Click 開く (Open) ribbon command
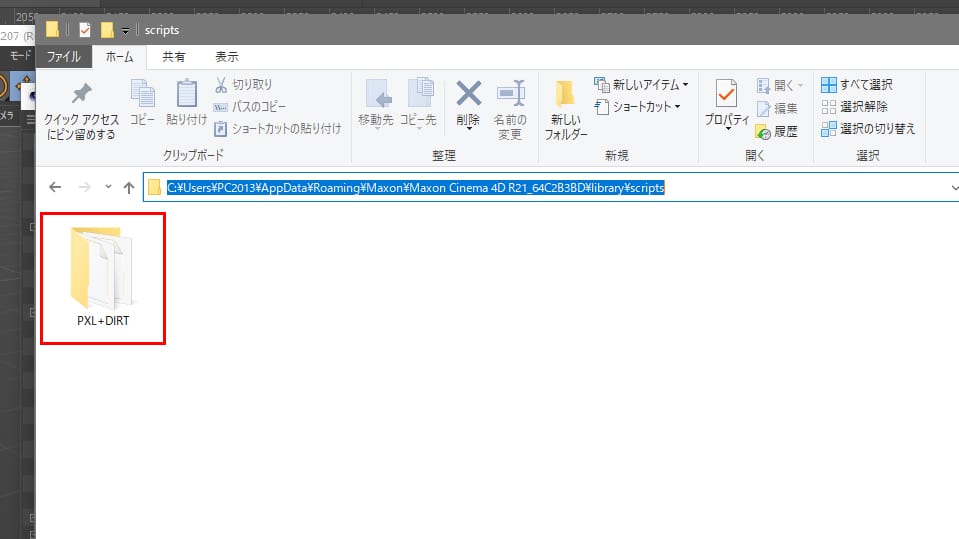 tap(780, 85)
